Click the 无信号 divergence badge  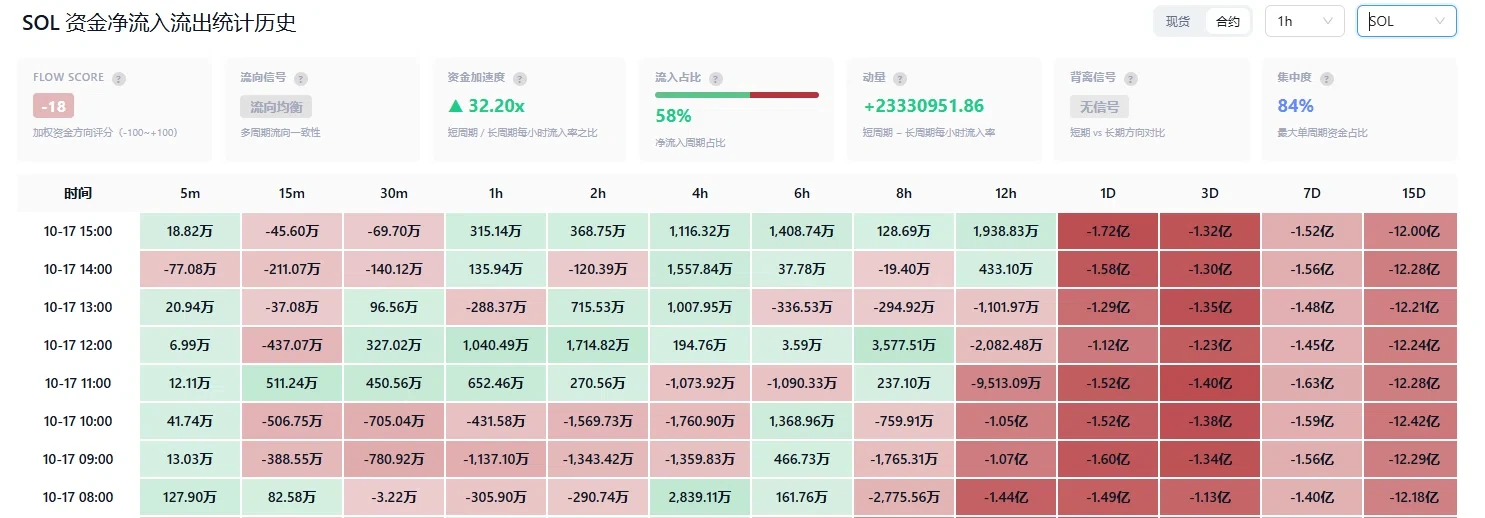click(x=1099, y=106)
